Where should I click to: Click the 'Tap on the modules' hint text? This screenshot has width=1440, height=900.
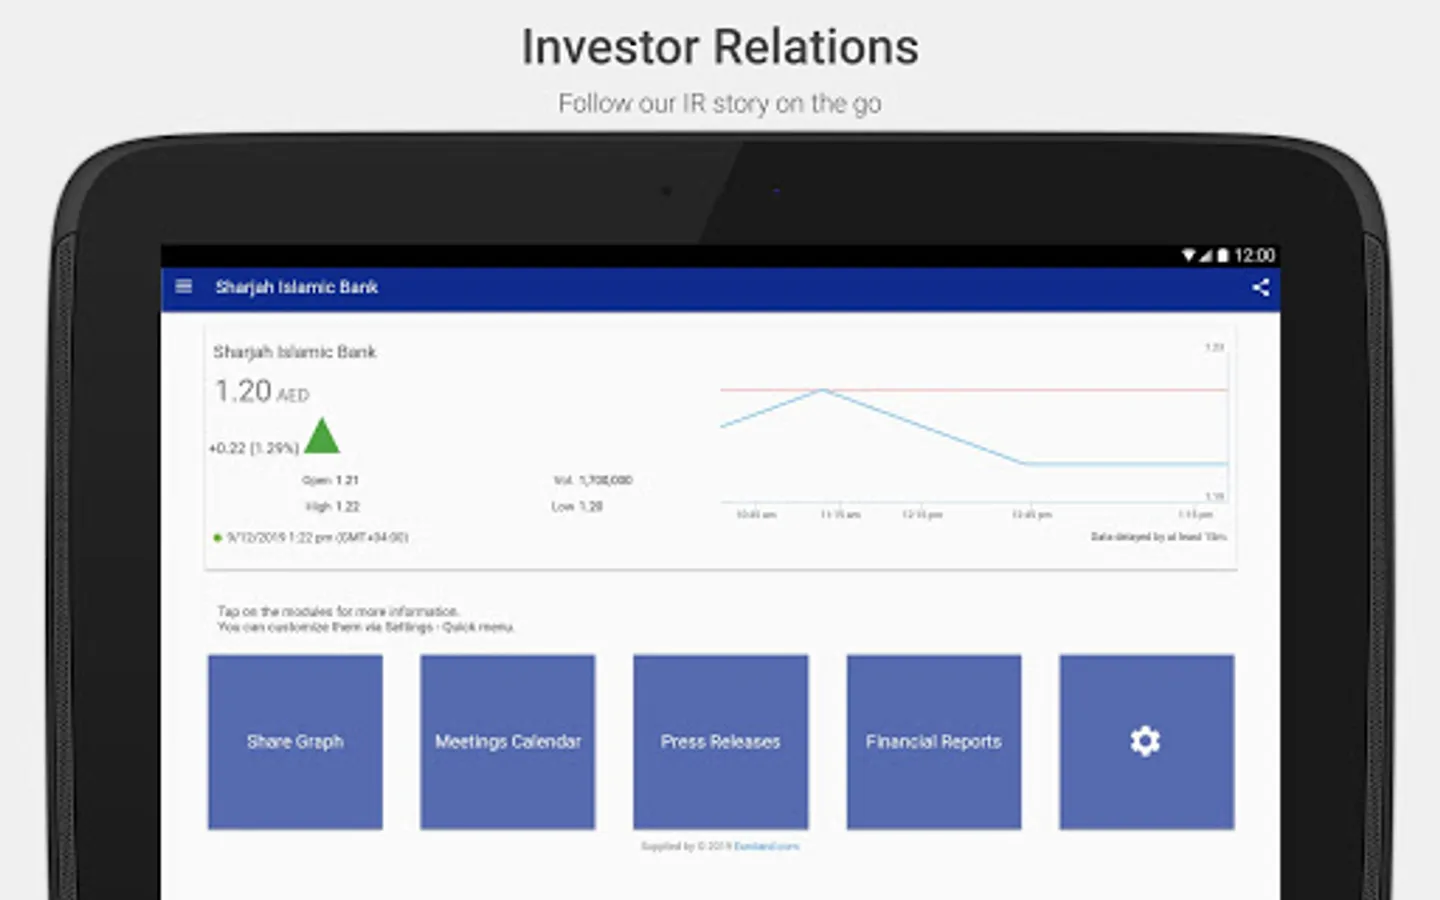point(366,619)
